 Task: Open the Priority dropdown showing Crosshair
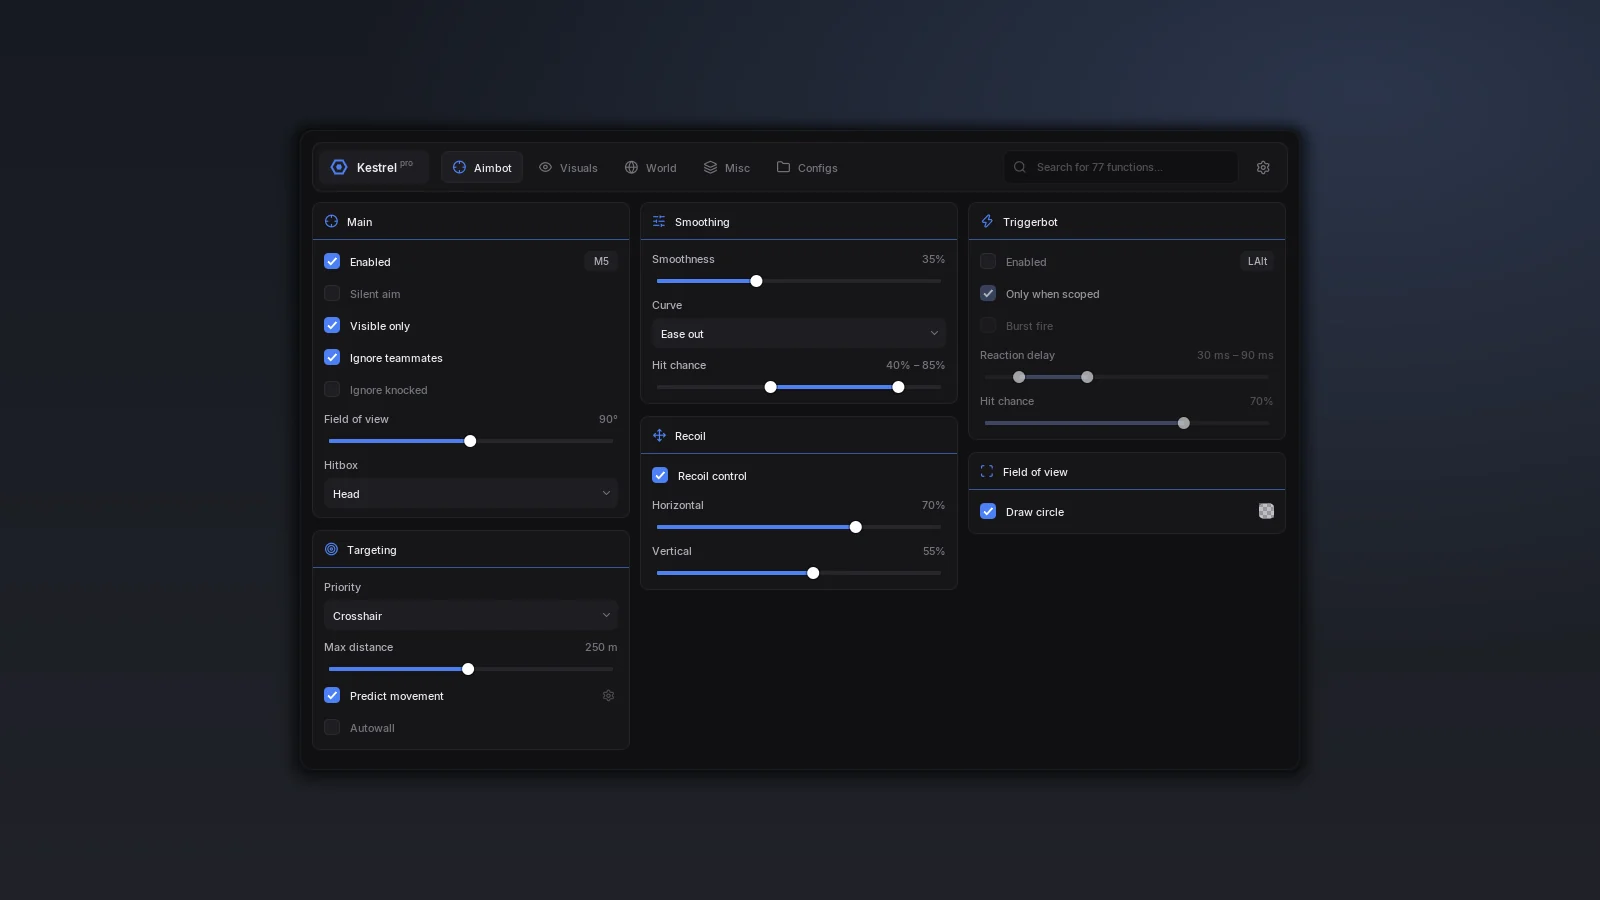[x=471, y=615]
